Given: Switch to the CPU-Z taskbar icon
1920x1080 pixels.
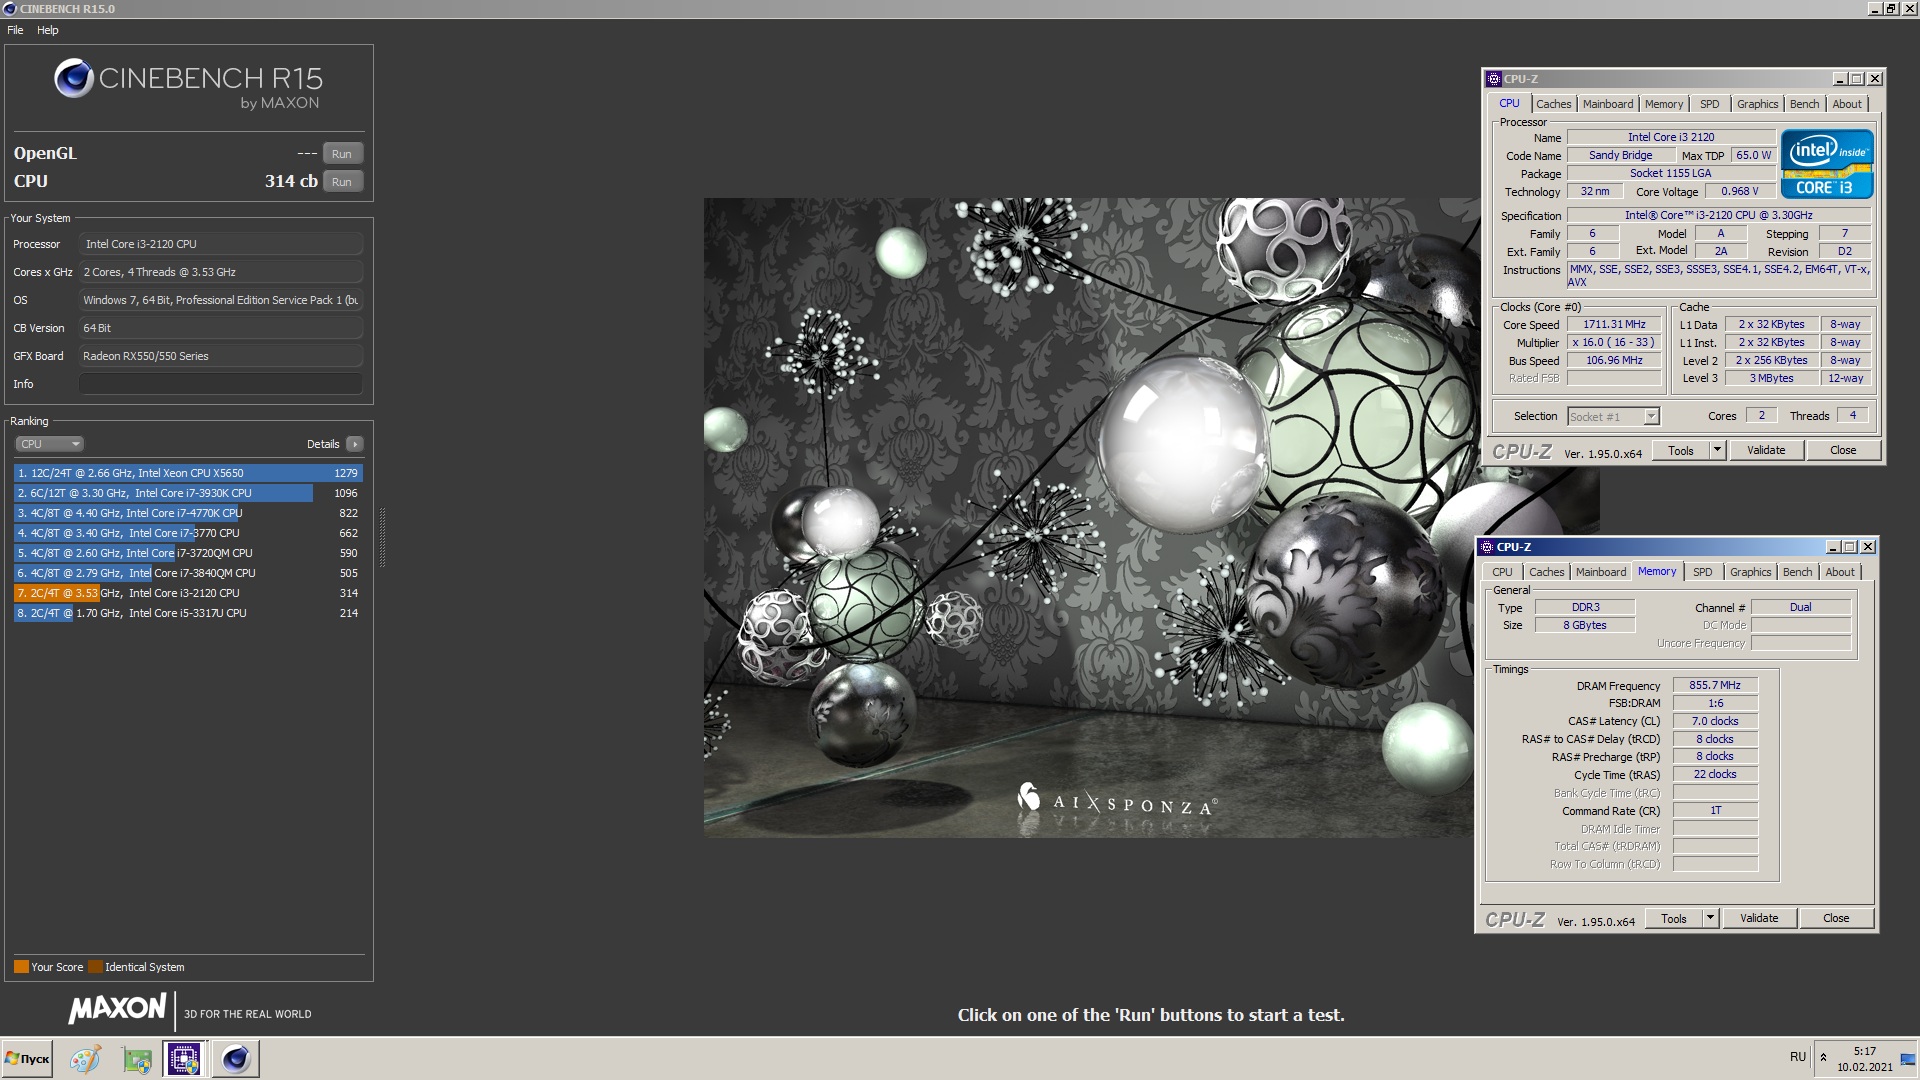Looking at the screenshot, I should click(x=184, y=1059).
